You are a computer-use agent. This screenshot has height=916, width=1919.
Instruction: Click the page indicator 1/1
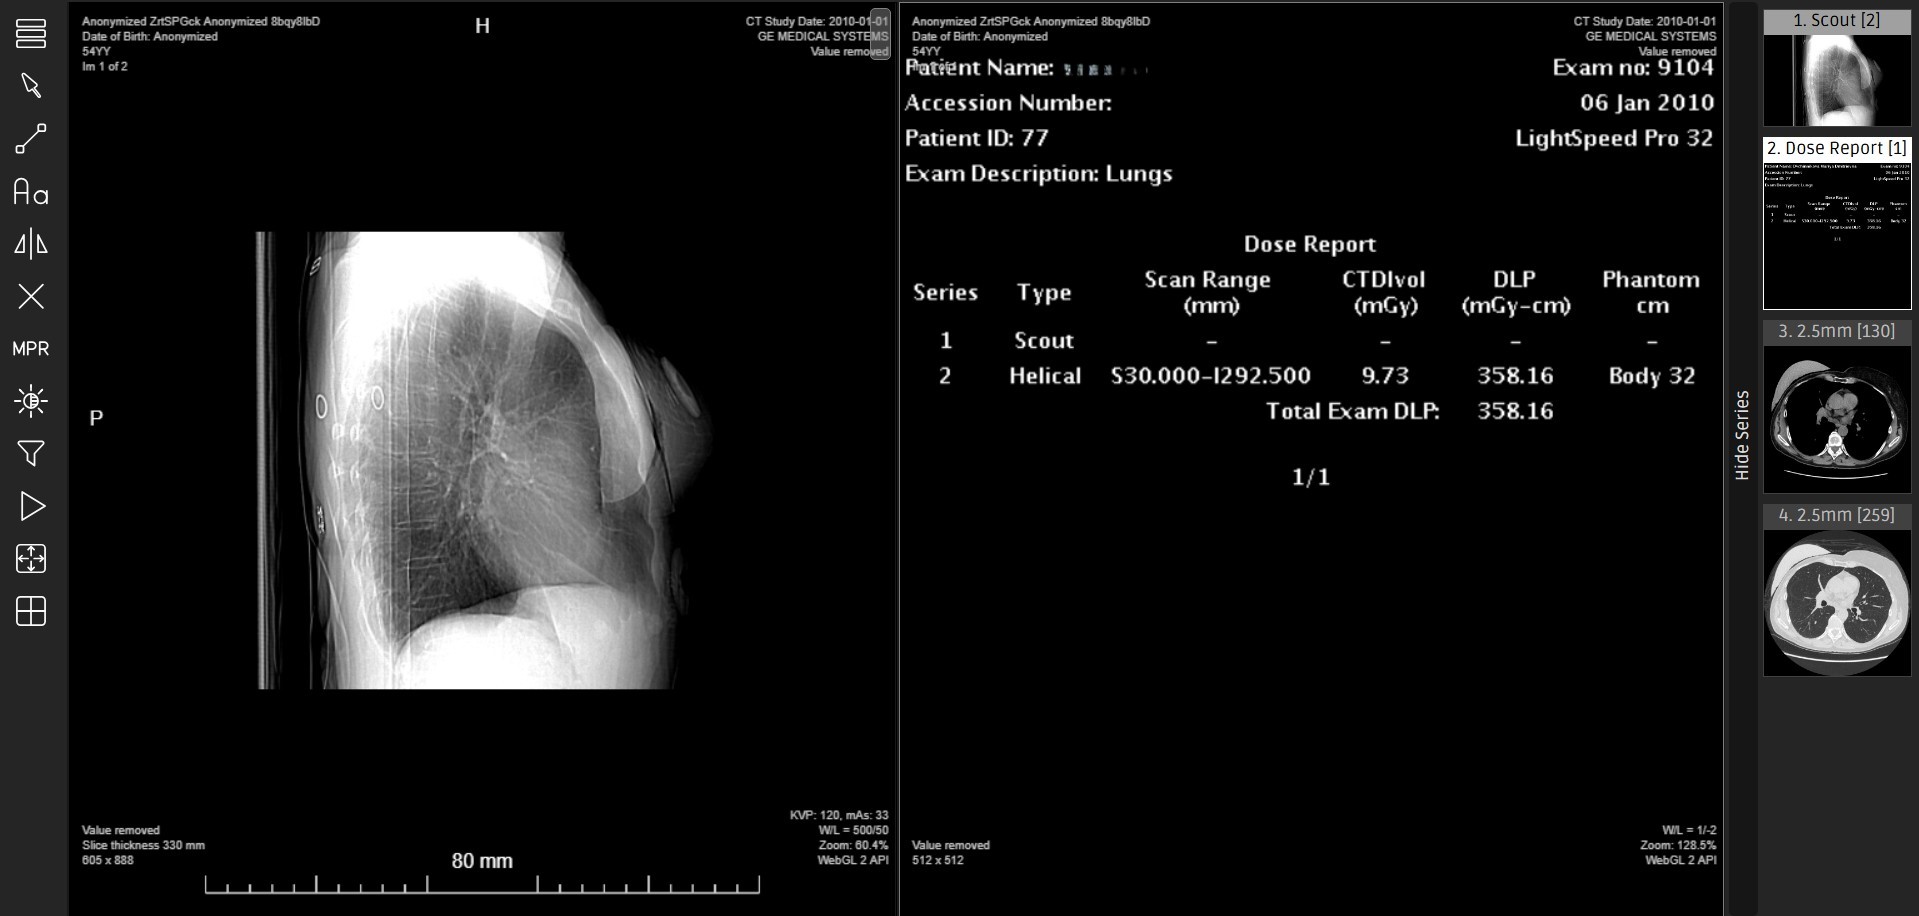[x=1311, y=477]
